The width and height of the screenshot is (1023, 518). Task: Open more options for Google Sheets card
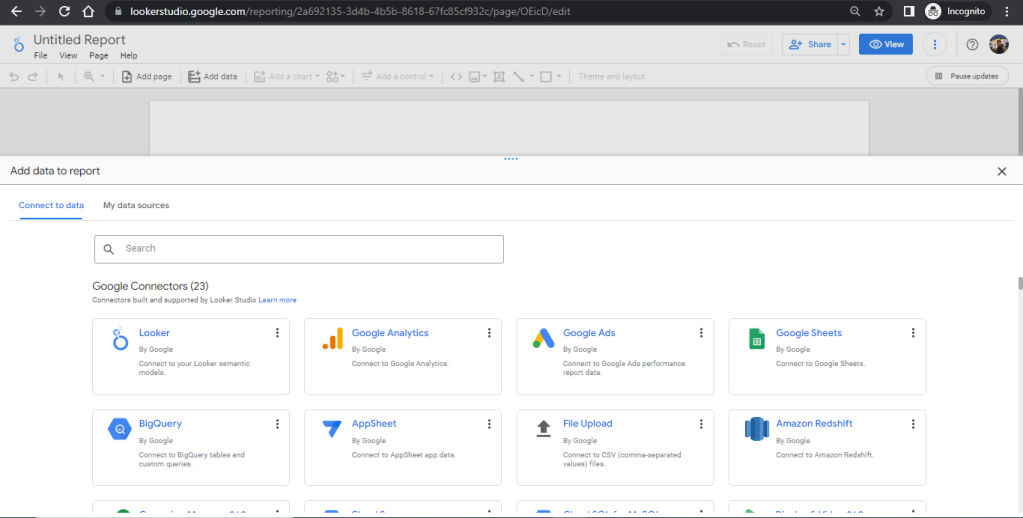tap(913, 333)
